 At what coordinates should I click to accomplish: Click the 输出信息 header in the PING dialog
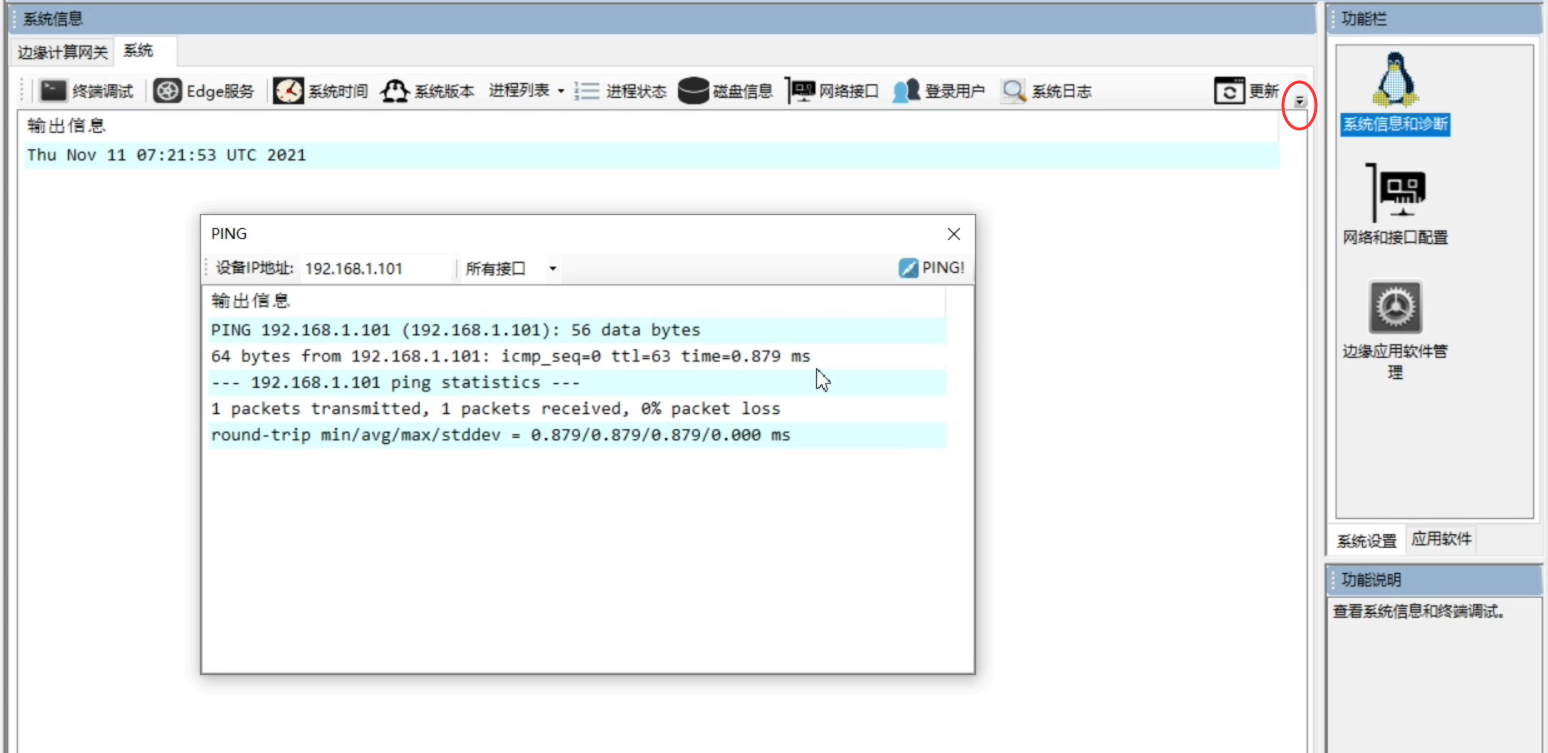(576, 301)
